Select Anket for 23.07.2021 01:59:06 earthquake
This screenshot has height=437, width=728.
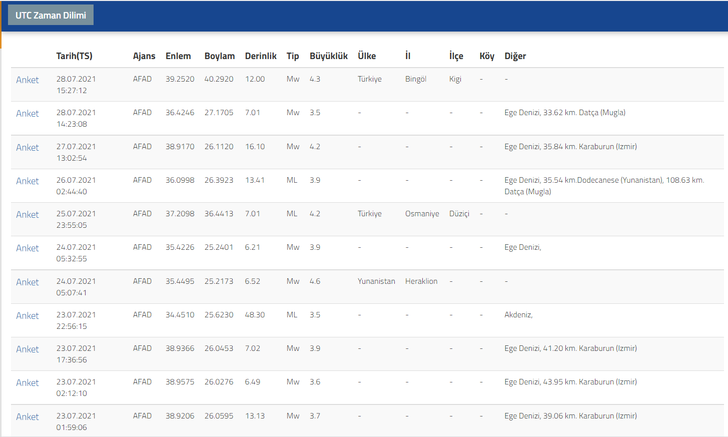27,417
